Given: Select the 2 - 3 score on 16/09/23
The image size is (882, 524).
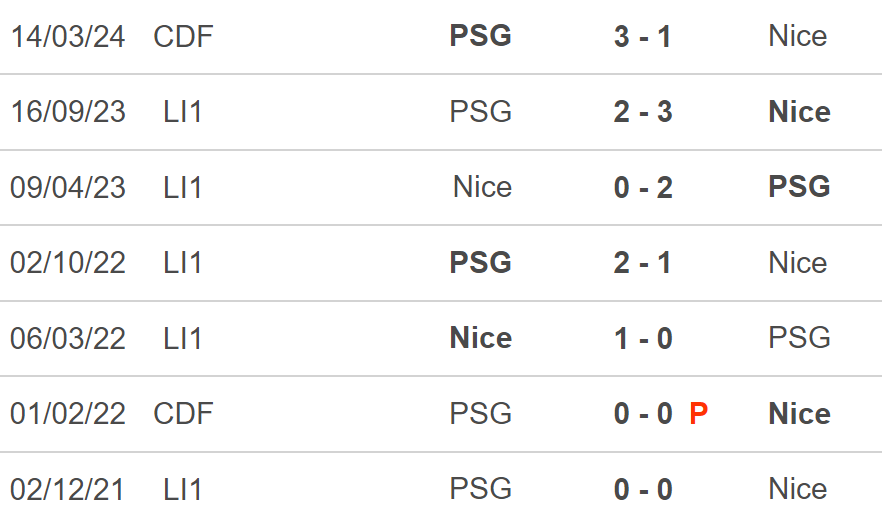Looking at the screenshot, I should tap(643, 112).
